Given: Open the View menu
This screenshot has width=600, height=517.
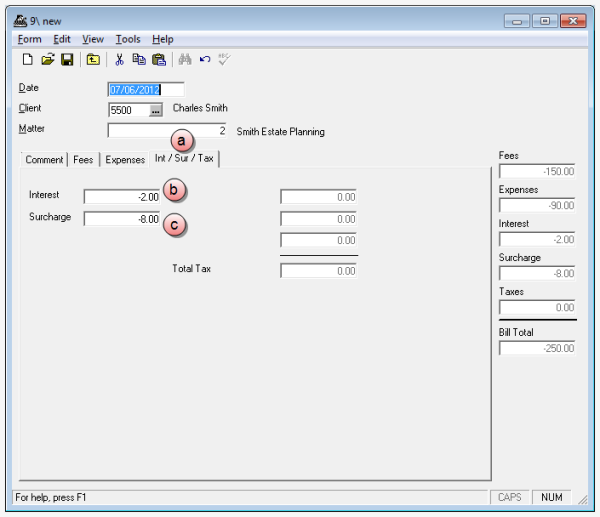Looking at the screenshot, I should (92, 39).
